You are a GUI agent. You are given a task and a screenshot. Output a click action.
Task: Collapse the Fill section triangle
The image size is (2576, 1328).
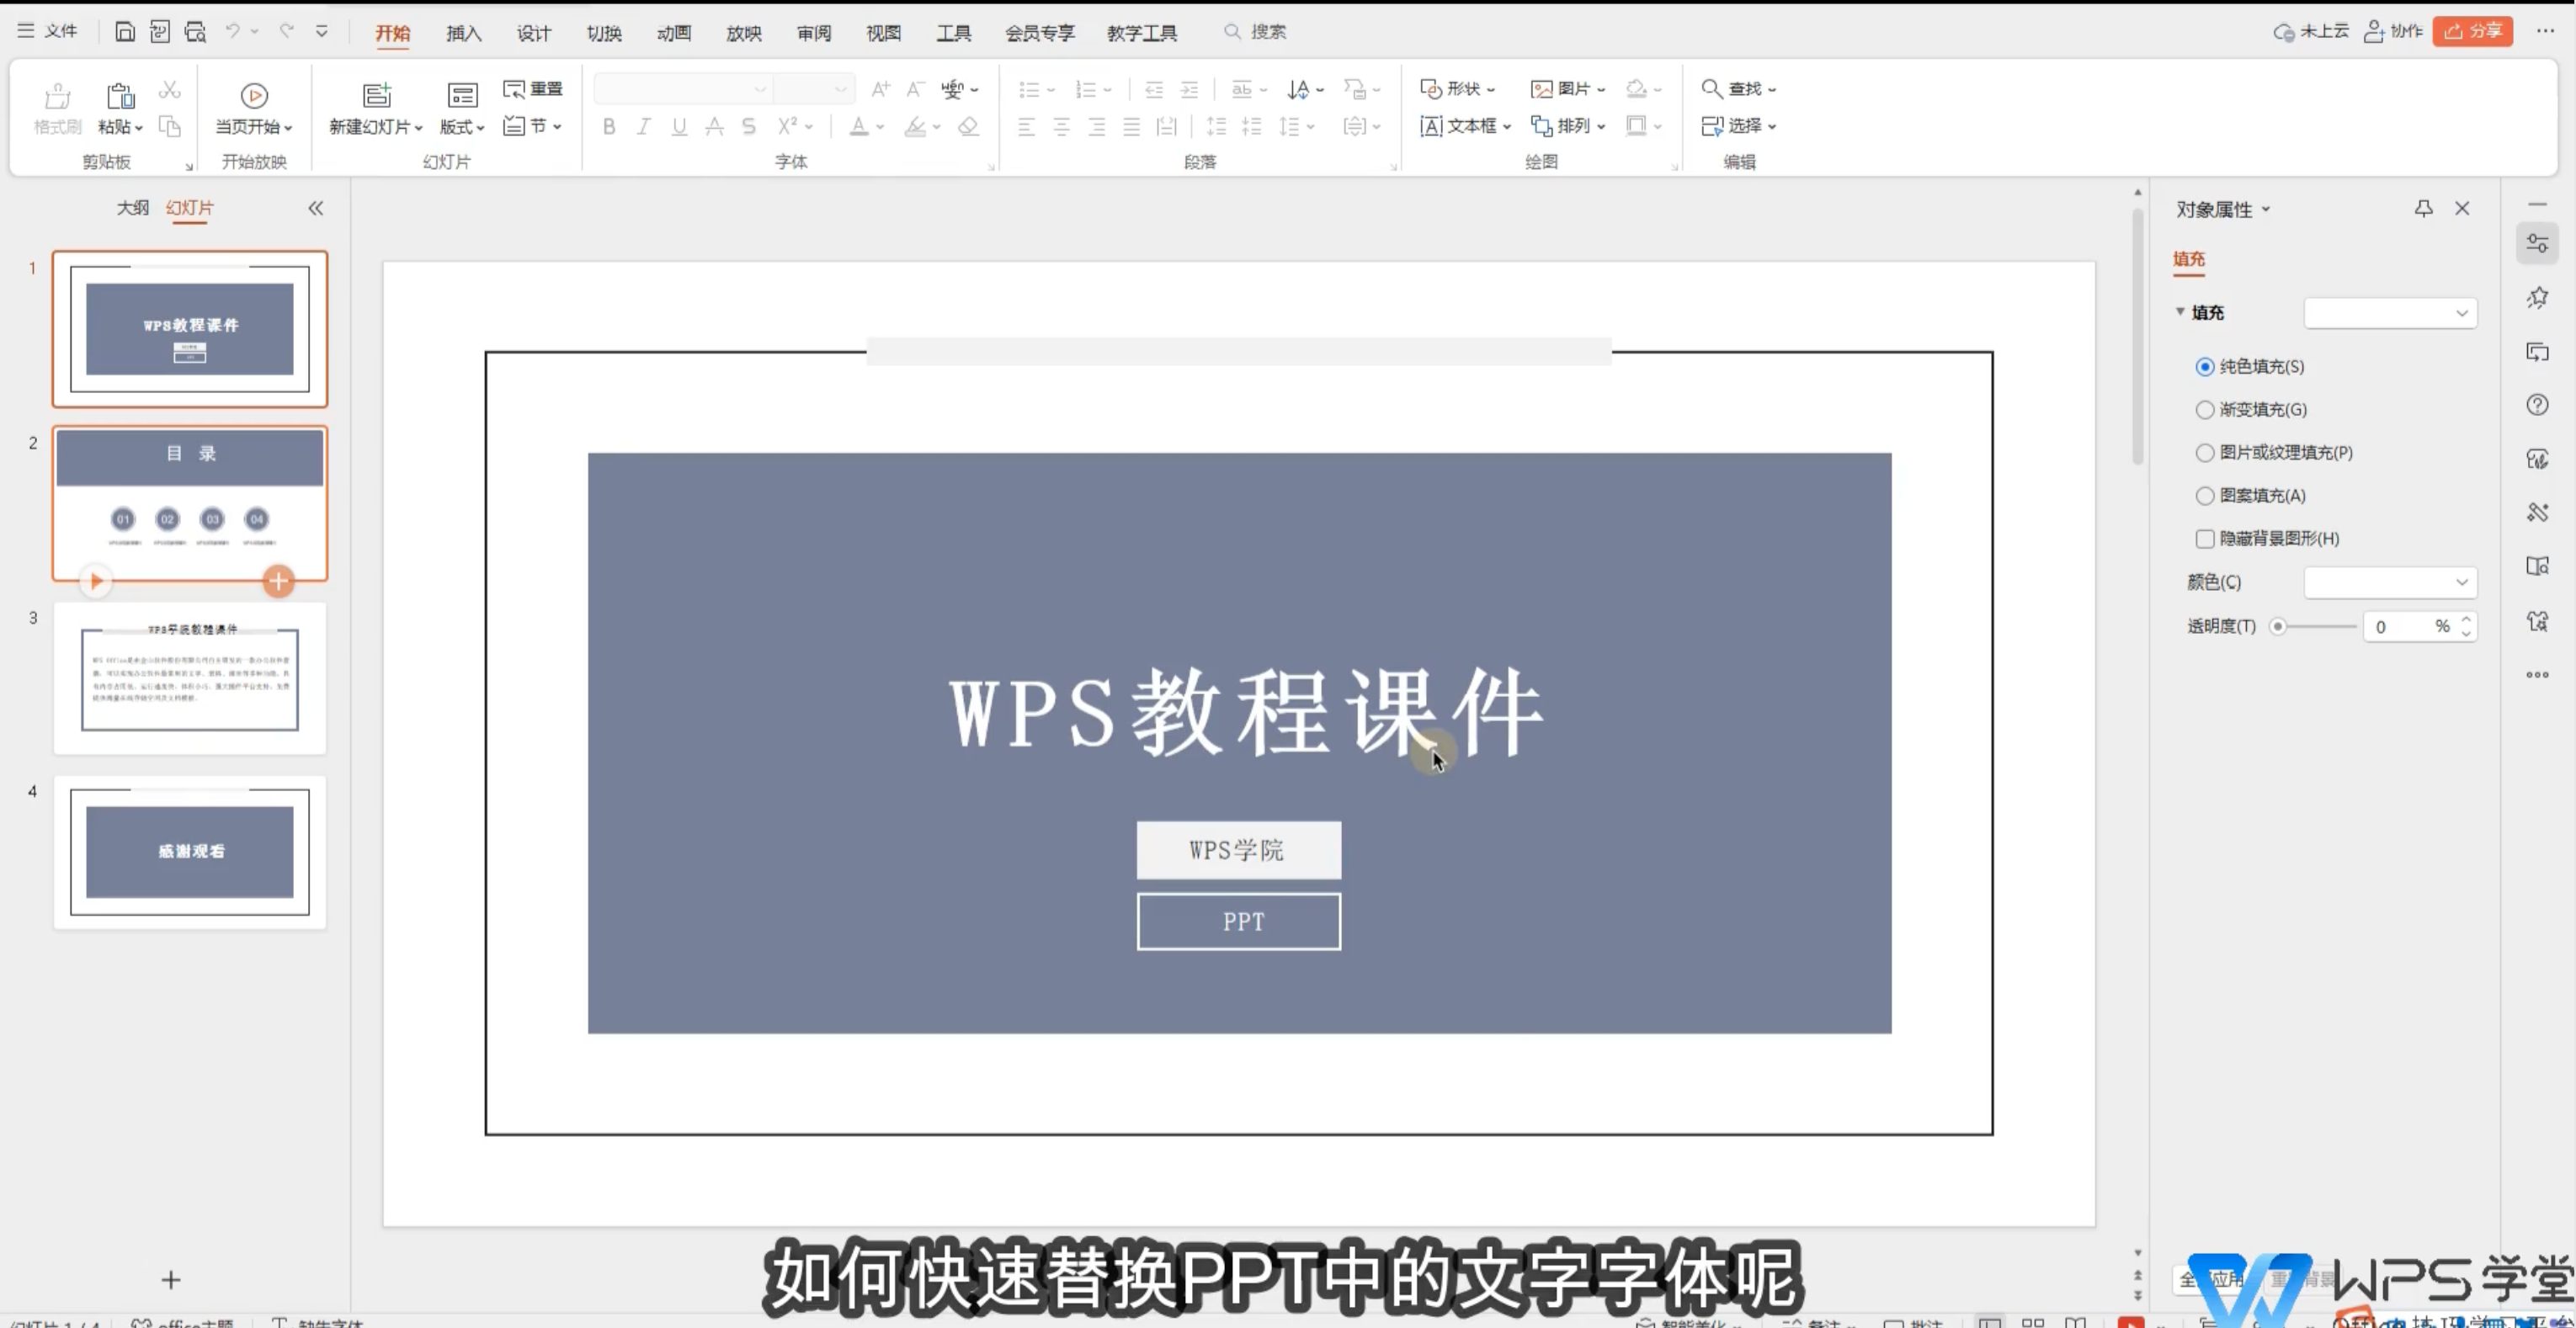click(x=2180, y=312)
